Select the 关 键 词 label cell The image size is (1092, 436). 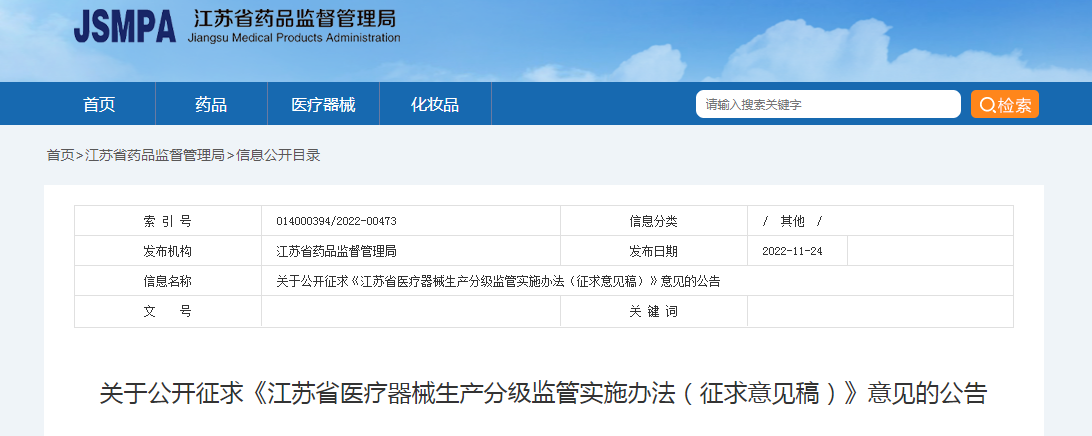654,311
